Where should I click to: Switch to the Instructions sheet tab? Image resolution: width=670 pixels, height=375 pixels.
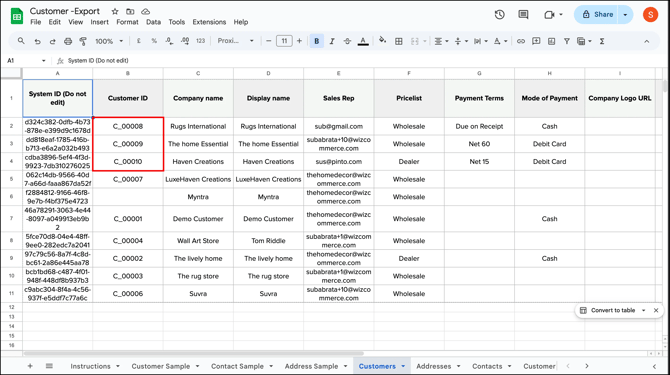click(91, 366)
